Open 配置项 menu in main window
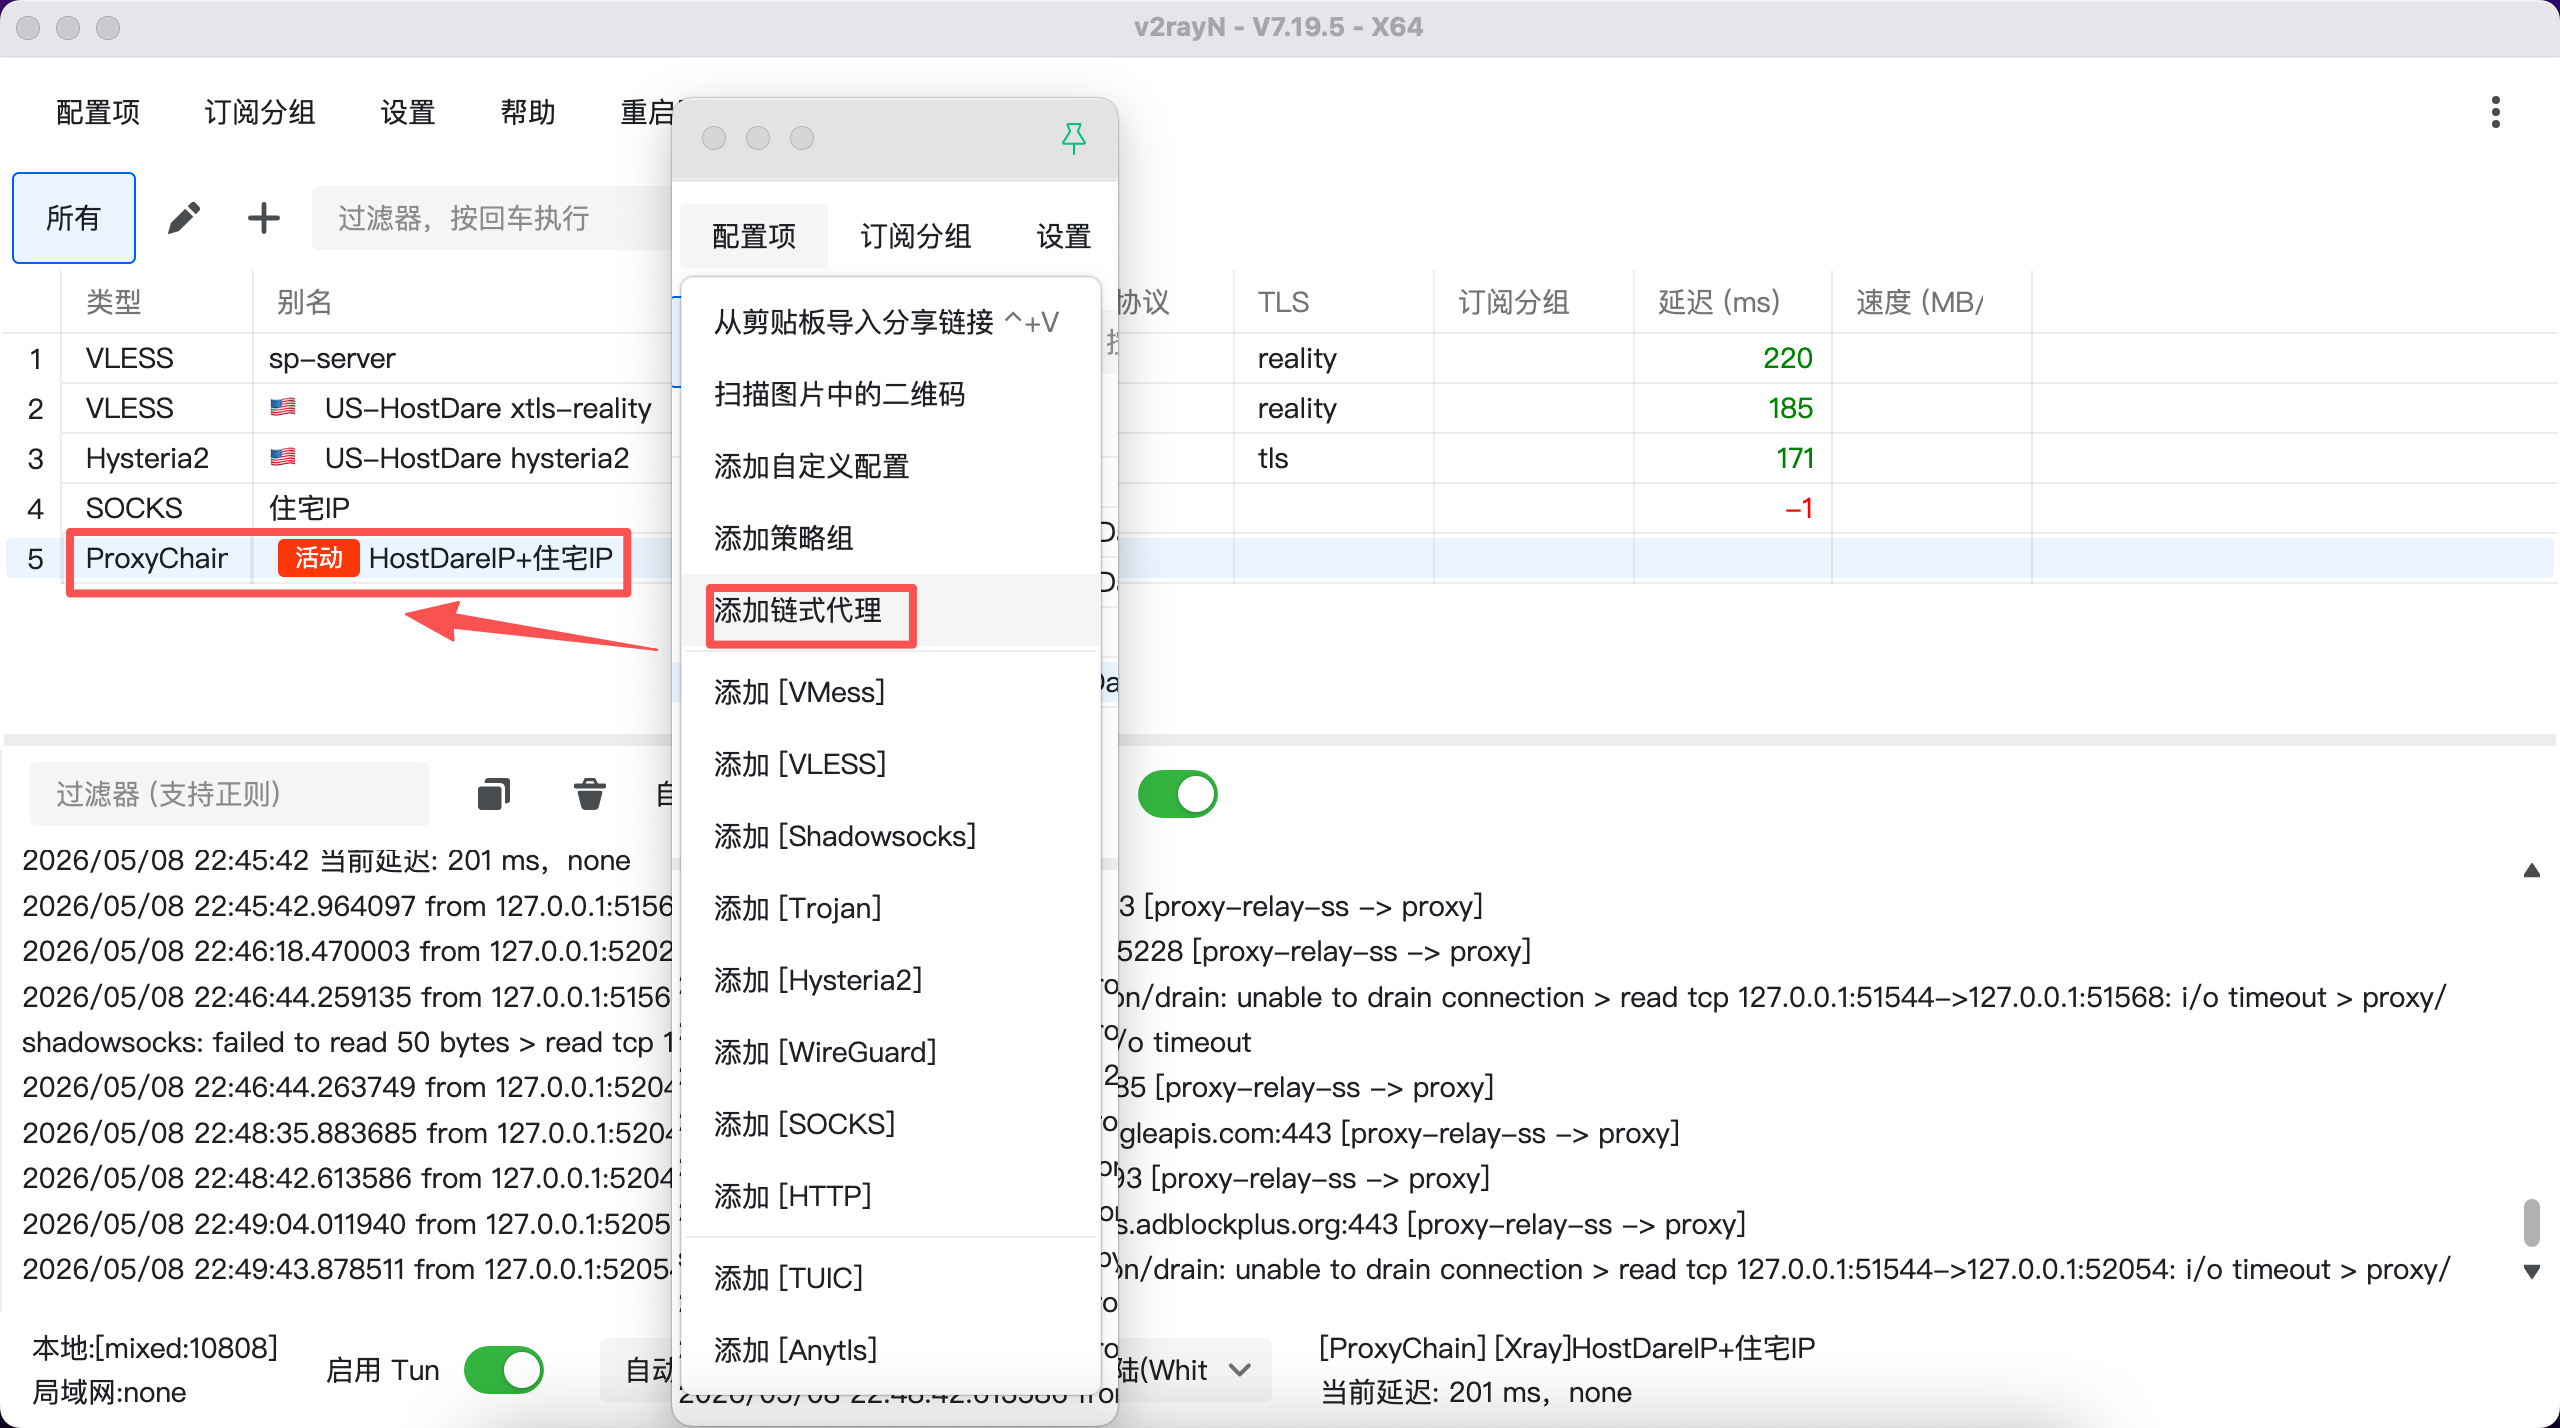 click(x=98, y=112)
